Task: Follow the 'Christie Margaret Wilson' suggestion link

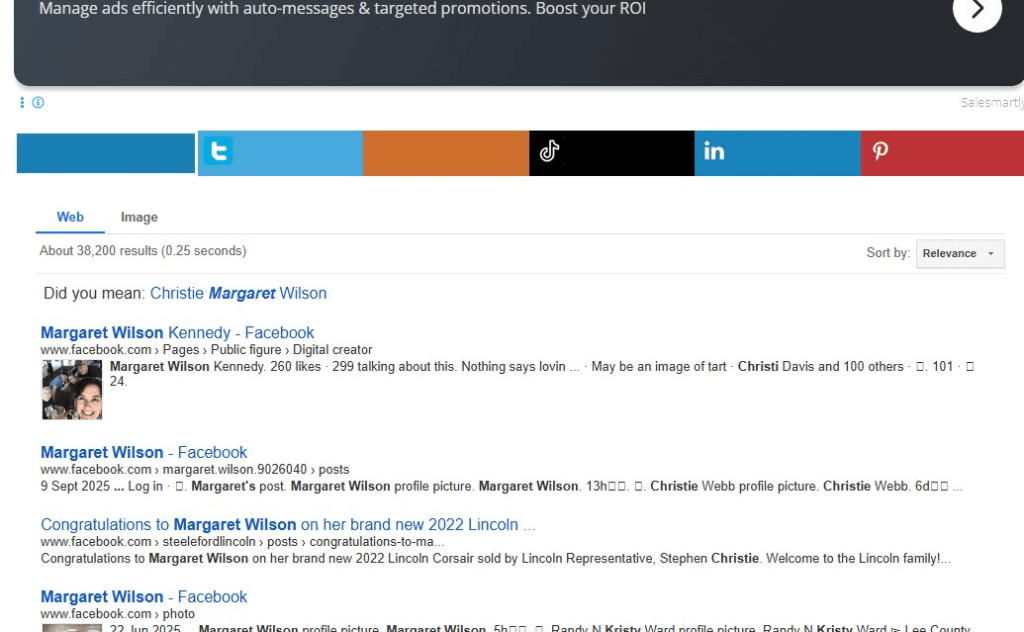Action: pyautogui.click(x=238, y=293)
